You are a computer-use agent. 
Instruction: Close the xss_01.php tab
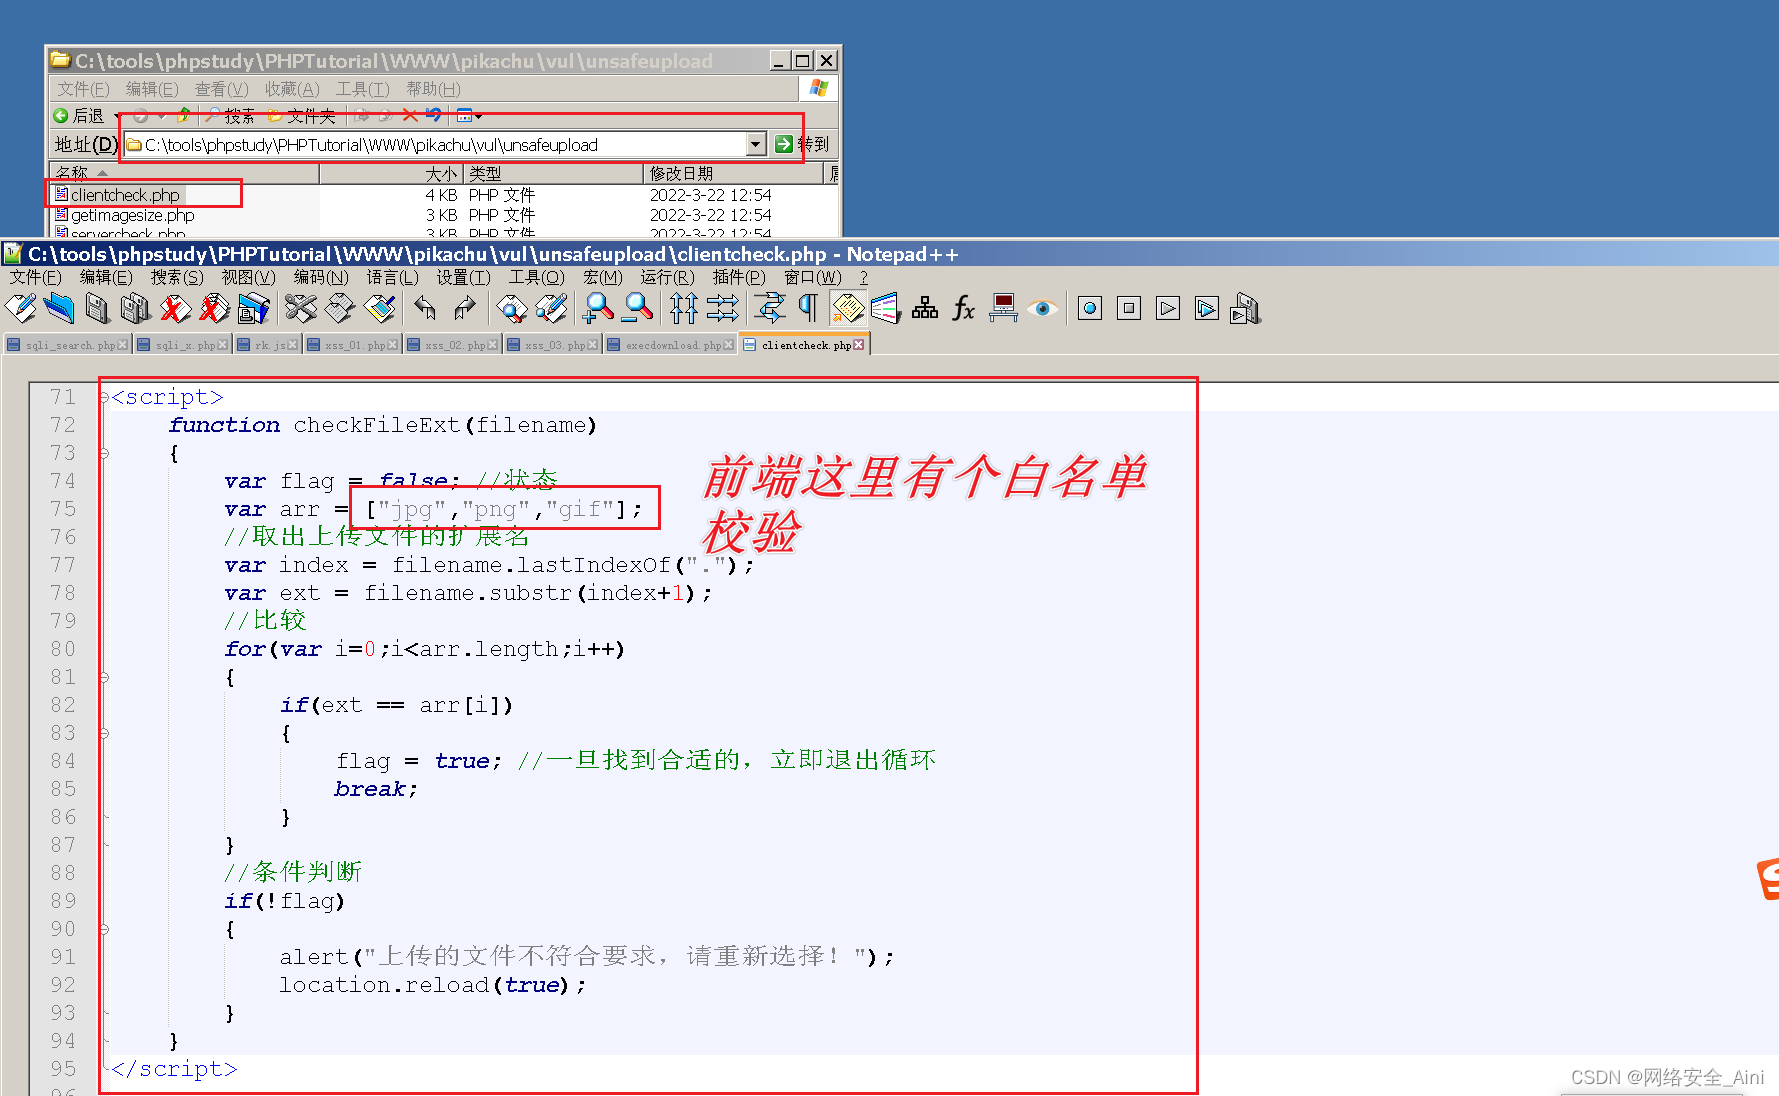[393, 345]
